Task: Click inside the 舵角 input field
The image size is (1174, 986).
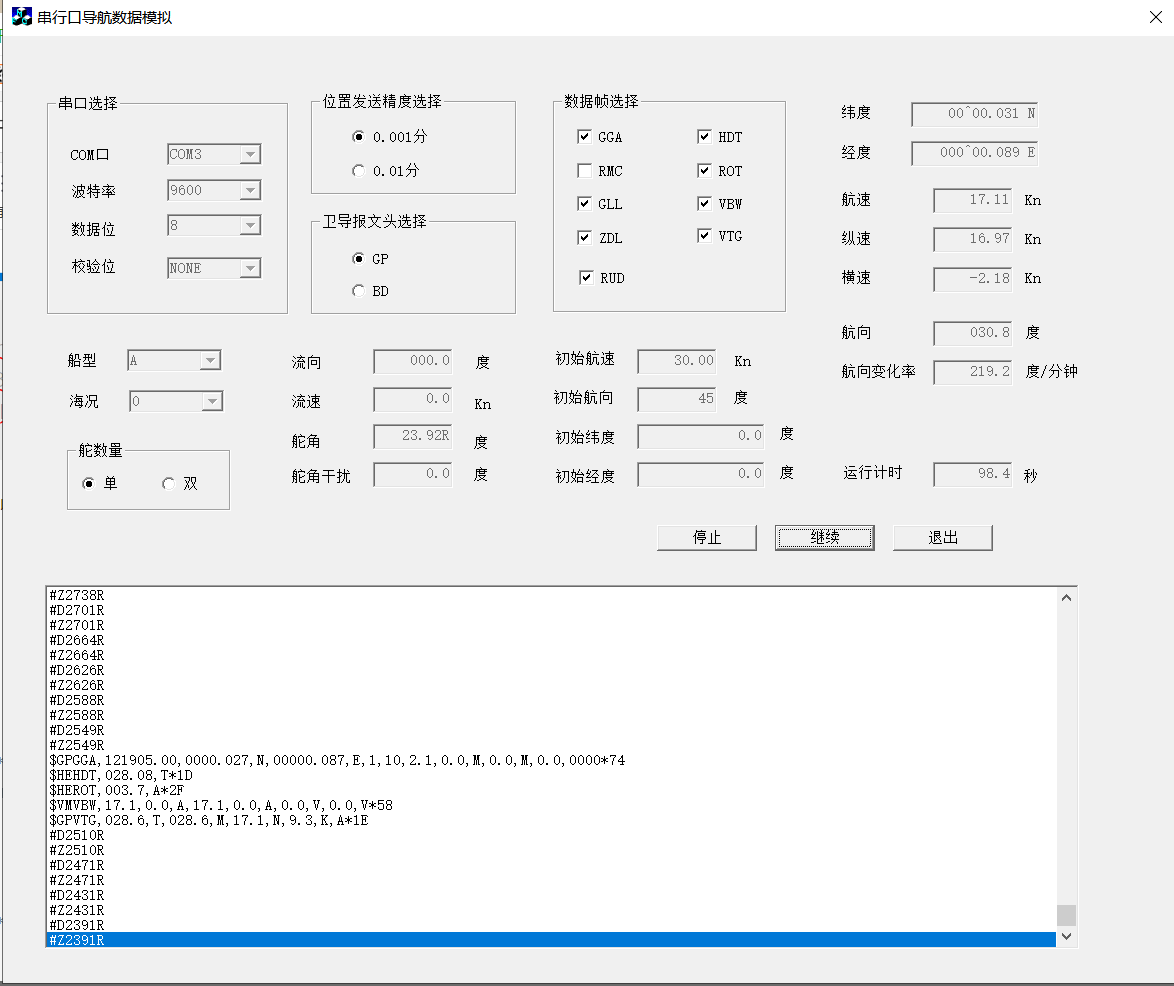Action: tap(411, 436)
